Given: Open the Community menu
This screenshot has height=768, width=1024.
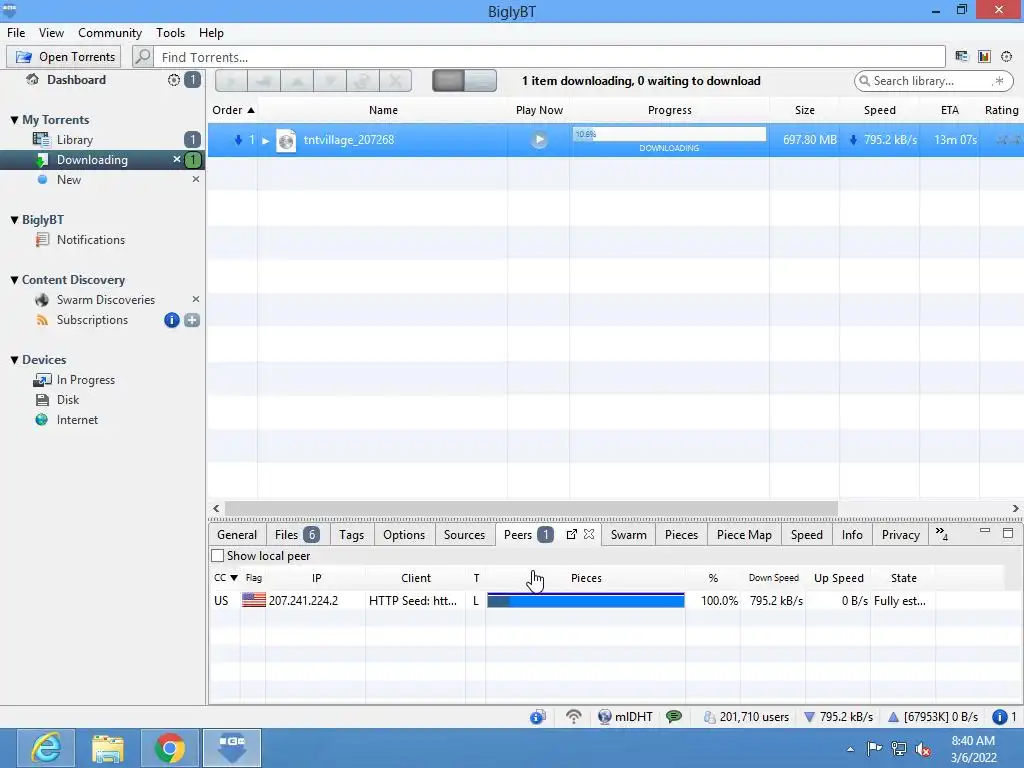Looking at the screenshot, I should pos(110,33).
